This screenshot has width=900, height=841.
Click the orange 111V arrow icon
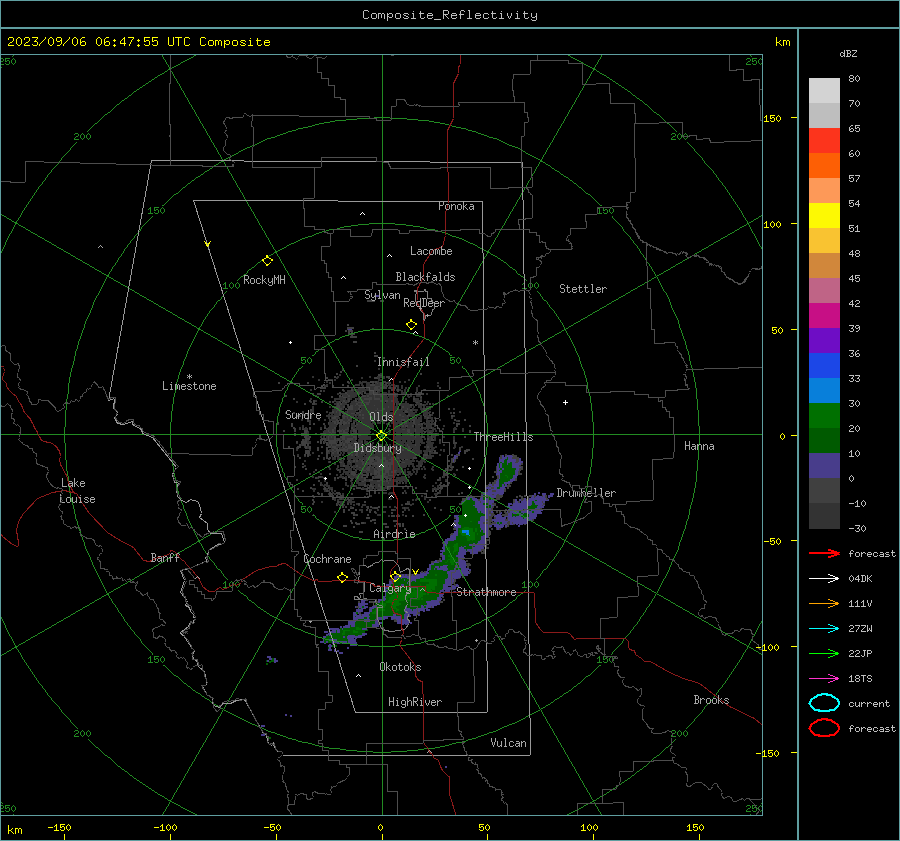pos(824,603)
